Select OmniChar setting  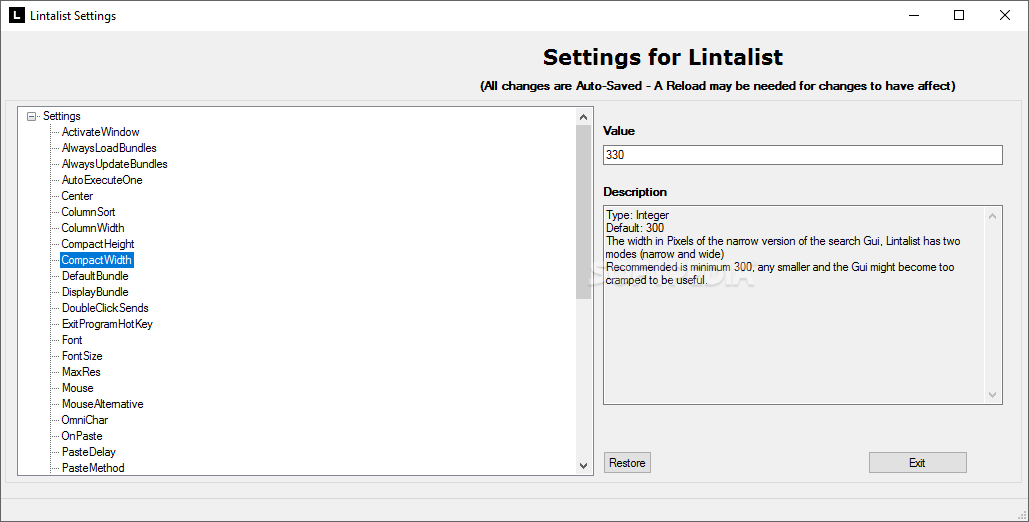pos(85,420)
